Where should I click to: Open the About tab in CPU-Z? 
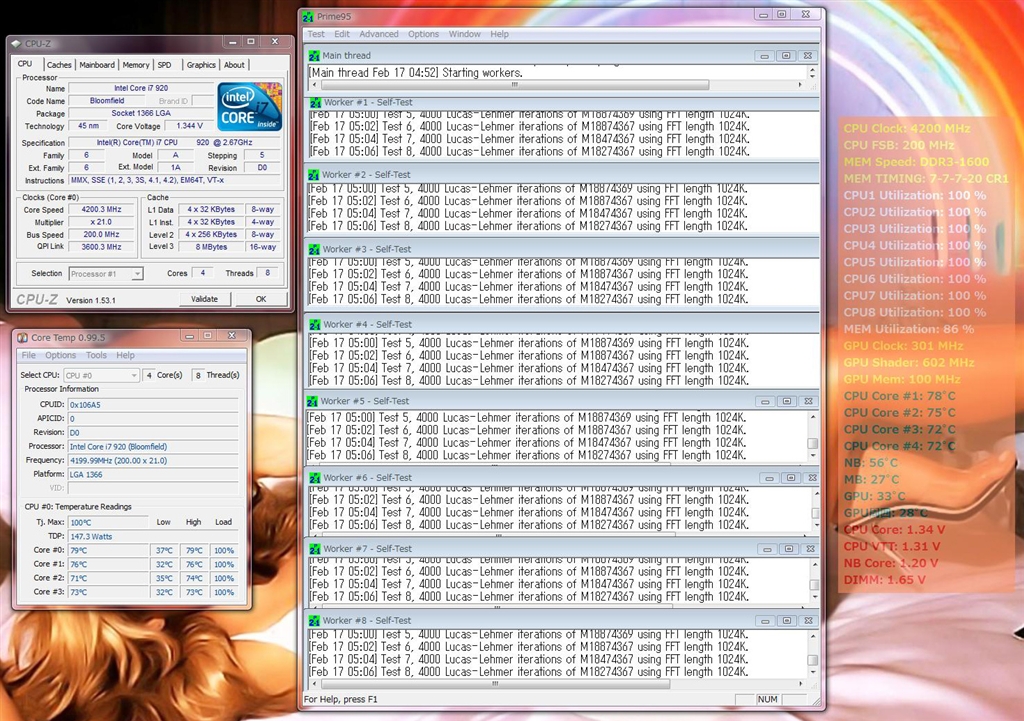click(234, 65)
